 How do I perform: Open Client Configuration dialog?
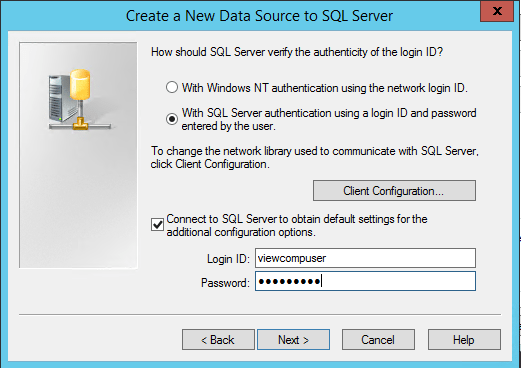394,191
